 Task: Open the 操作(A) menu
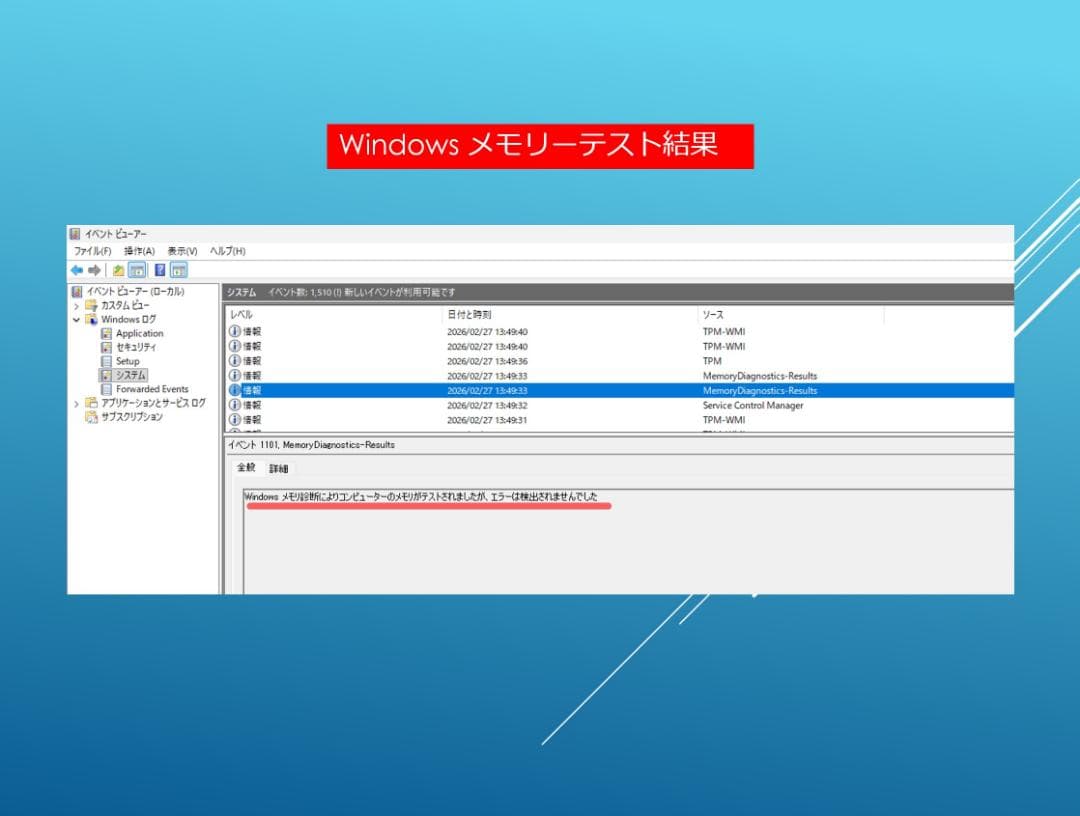pos(139,251)
